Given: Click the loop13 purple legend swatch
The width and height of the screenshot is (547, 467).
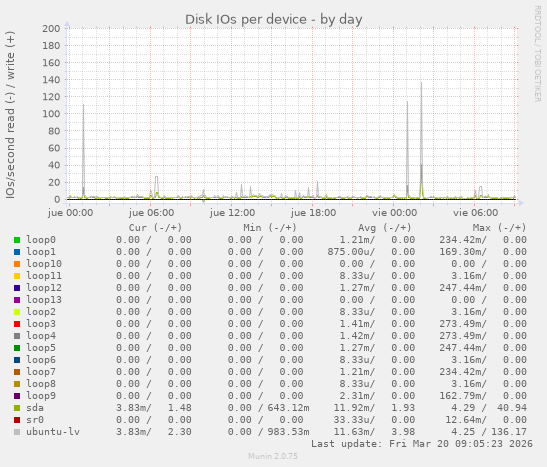Looking at the screenshot, I should (x=17, y=300).
